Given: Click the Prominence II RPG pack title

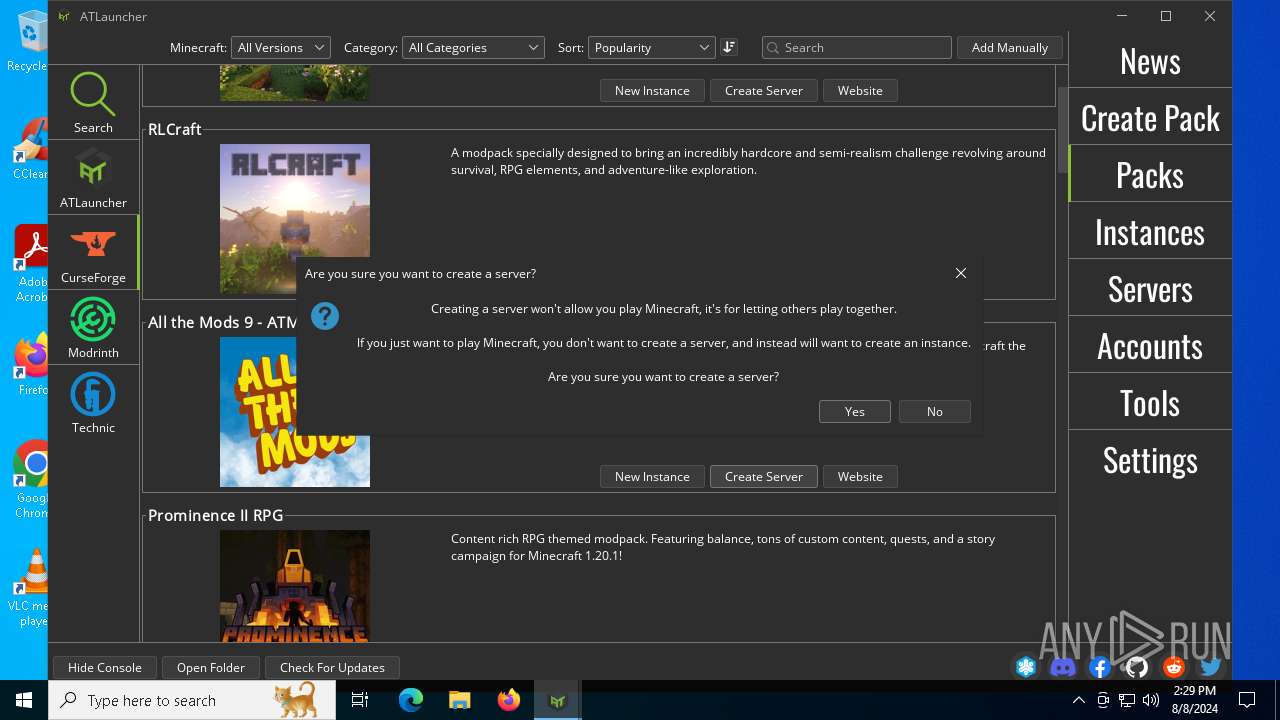Looking at the screenshot, I should click(216, 515).
